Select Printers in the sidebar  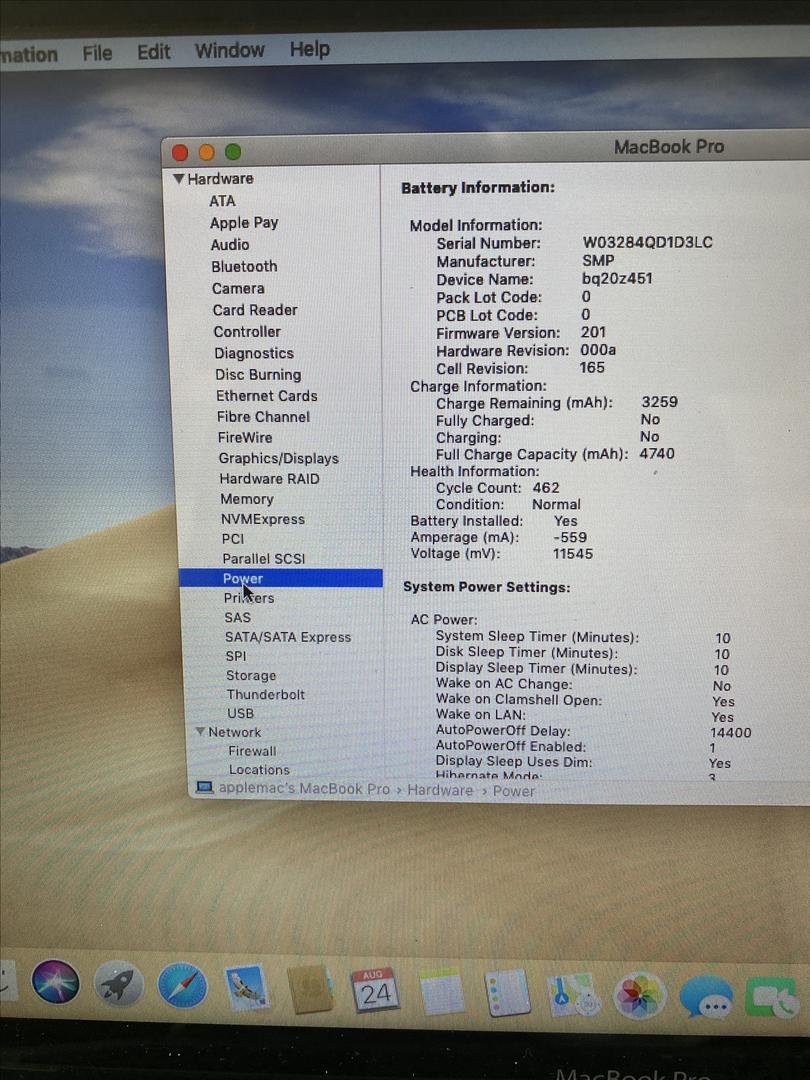click(249, 598)
